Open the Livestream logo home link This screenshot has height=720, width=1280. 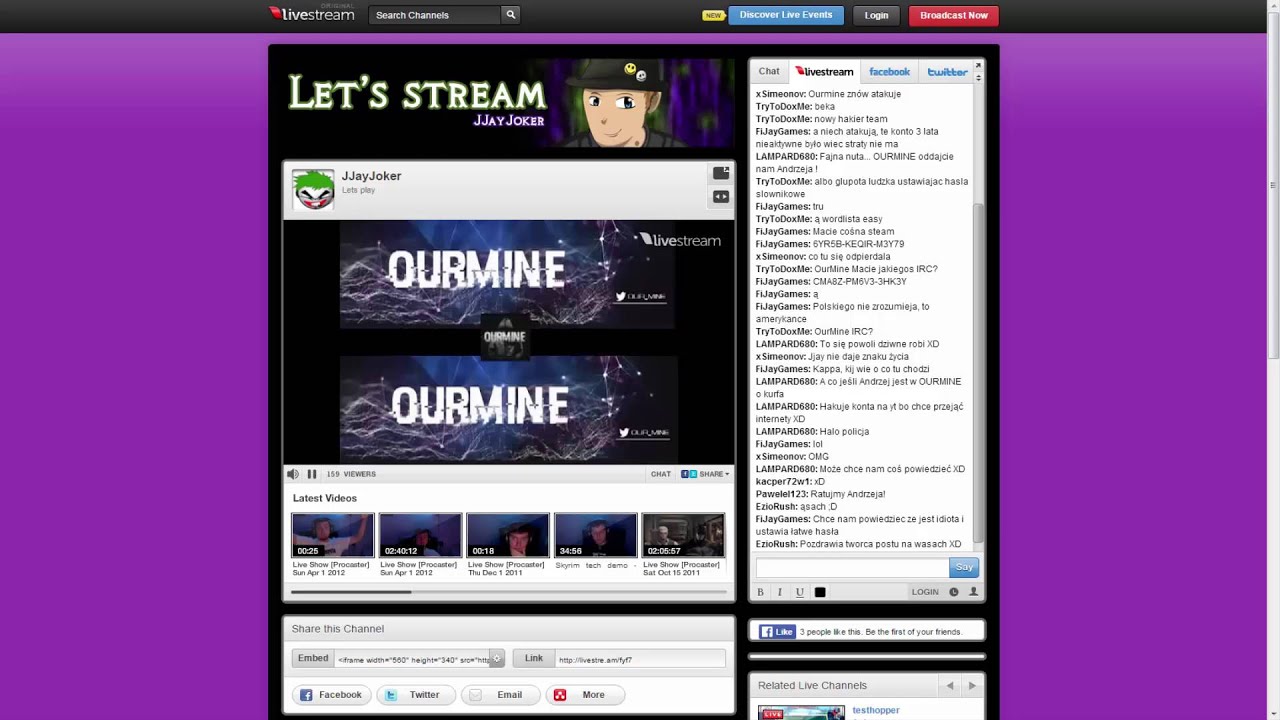point(312,14)
